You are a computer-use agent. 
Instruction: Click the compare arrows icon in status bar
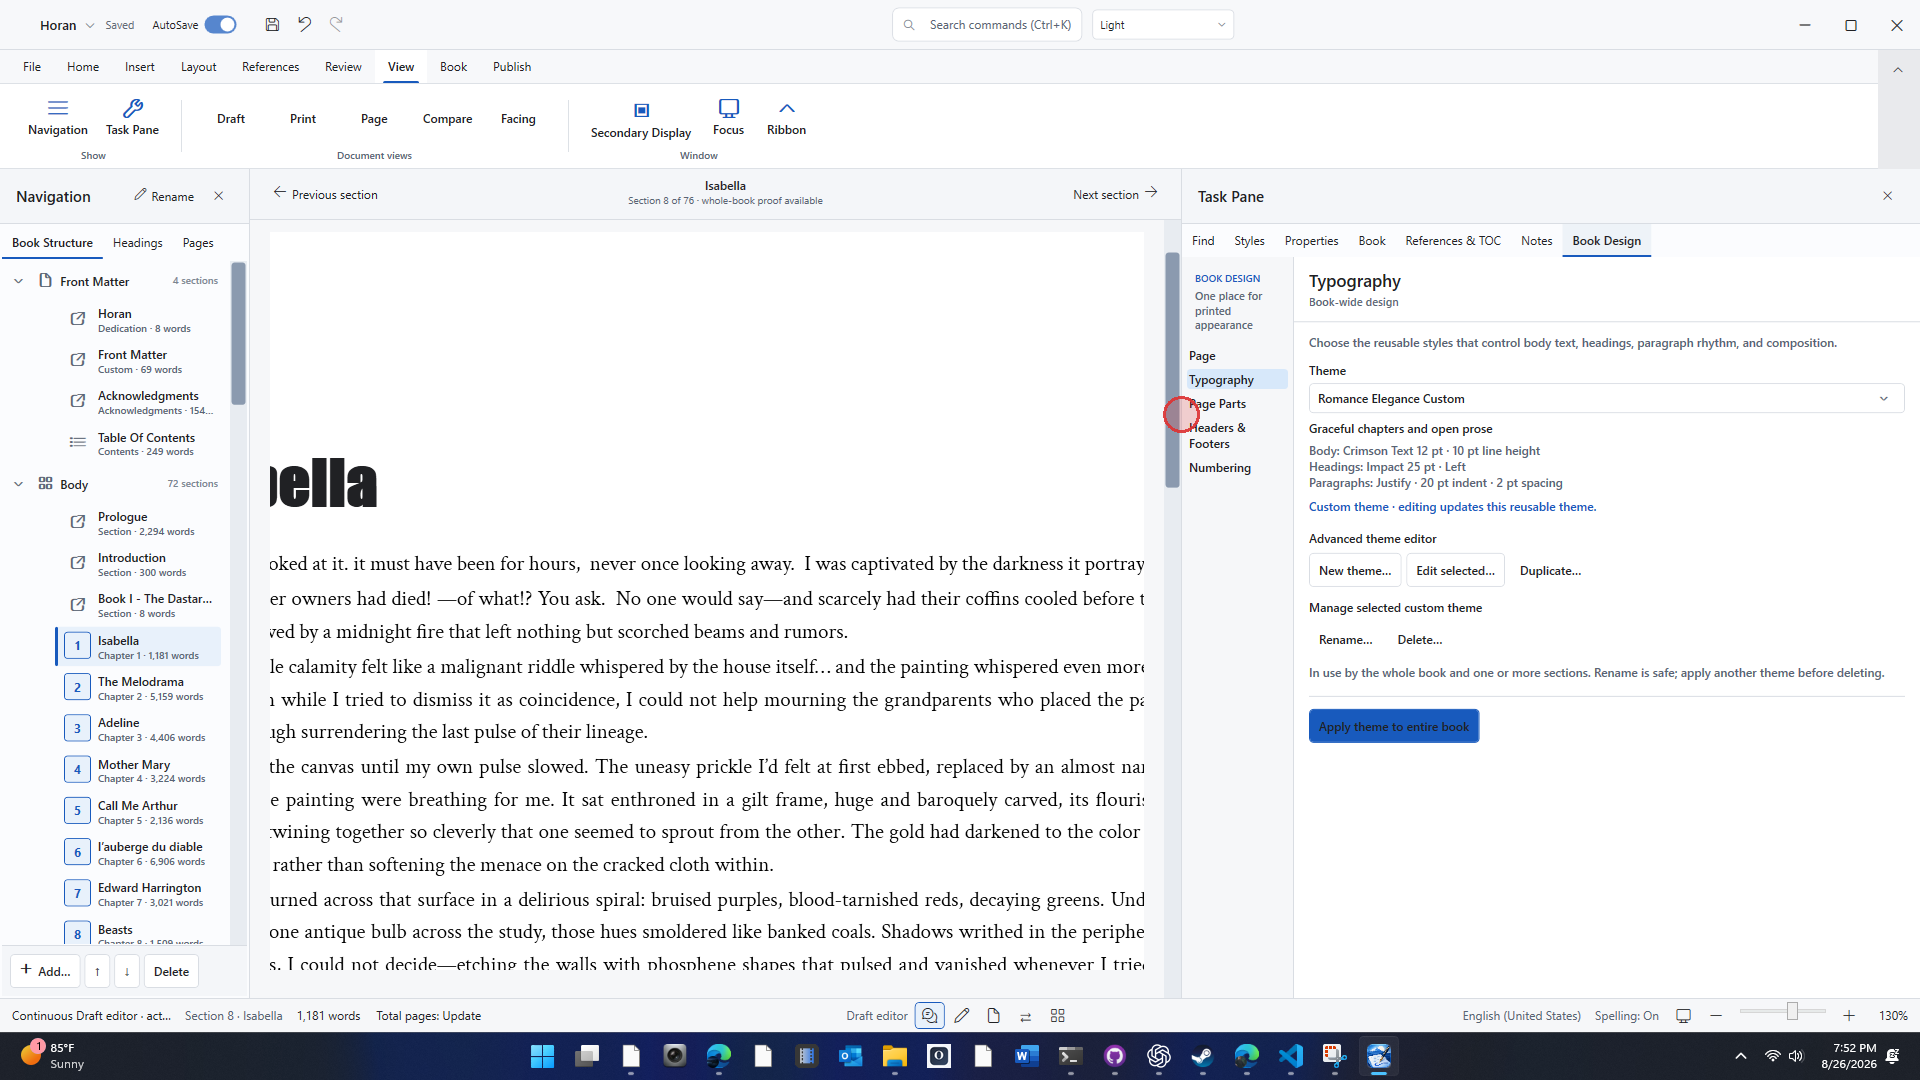click(x=1025, y=1015)
